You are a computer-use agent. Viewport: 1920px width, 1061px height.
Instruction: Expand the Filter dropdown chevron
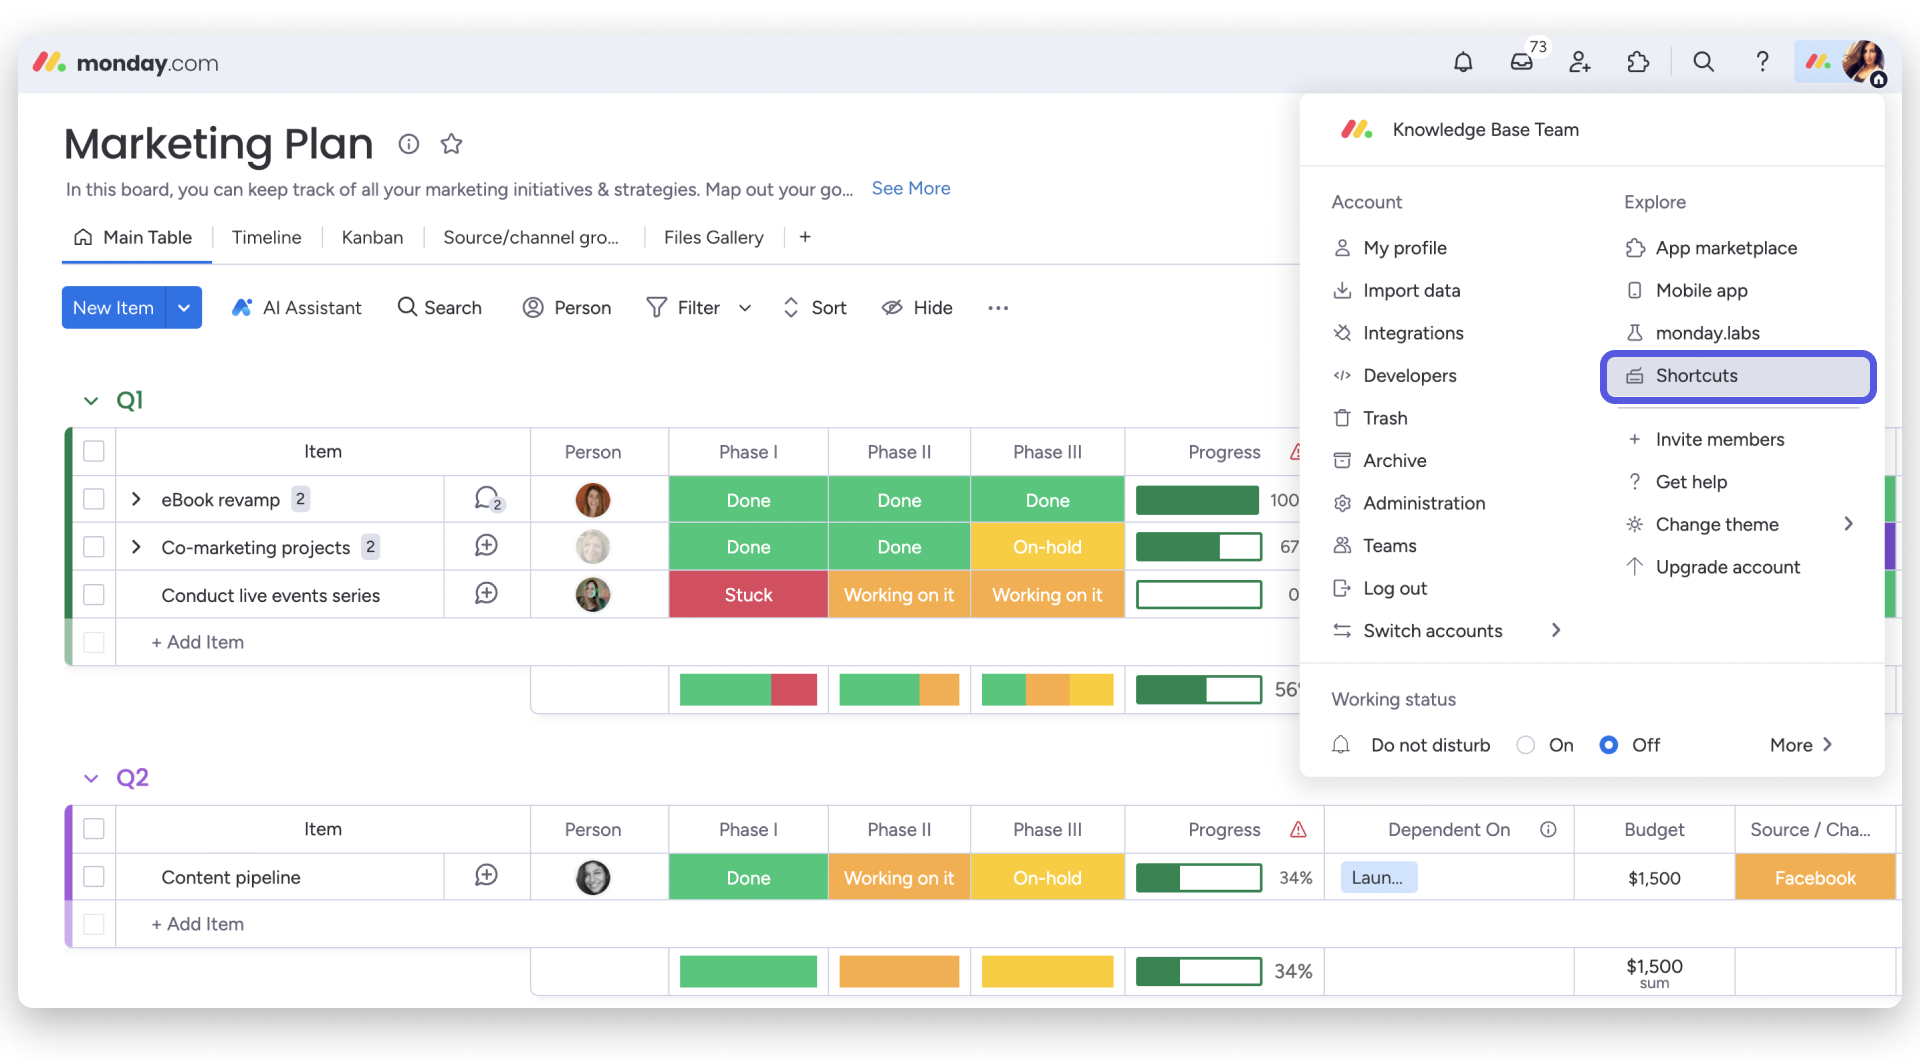tap(745, 308)
